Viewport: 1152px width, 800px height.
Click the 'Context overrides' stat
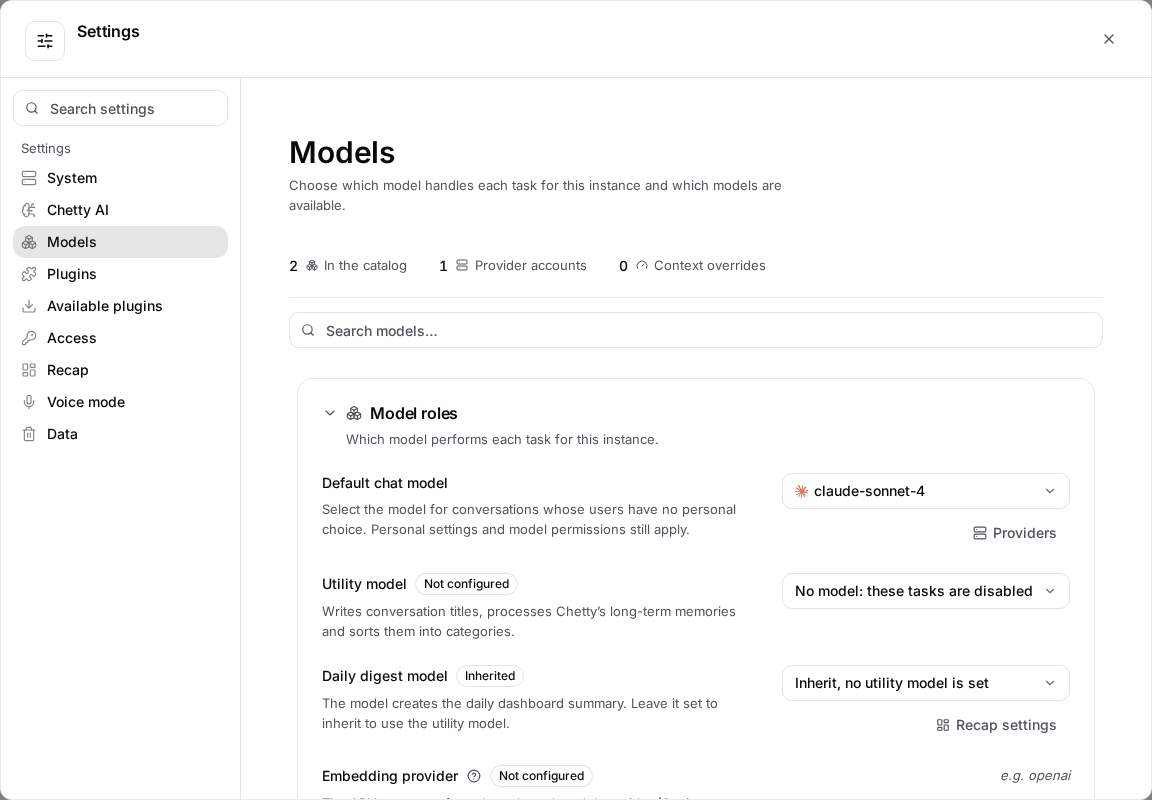pyautogui.click(x=692, y=266)
